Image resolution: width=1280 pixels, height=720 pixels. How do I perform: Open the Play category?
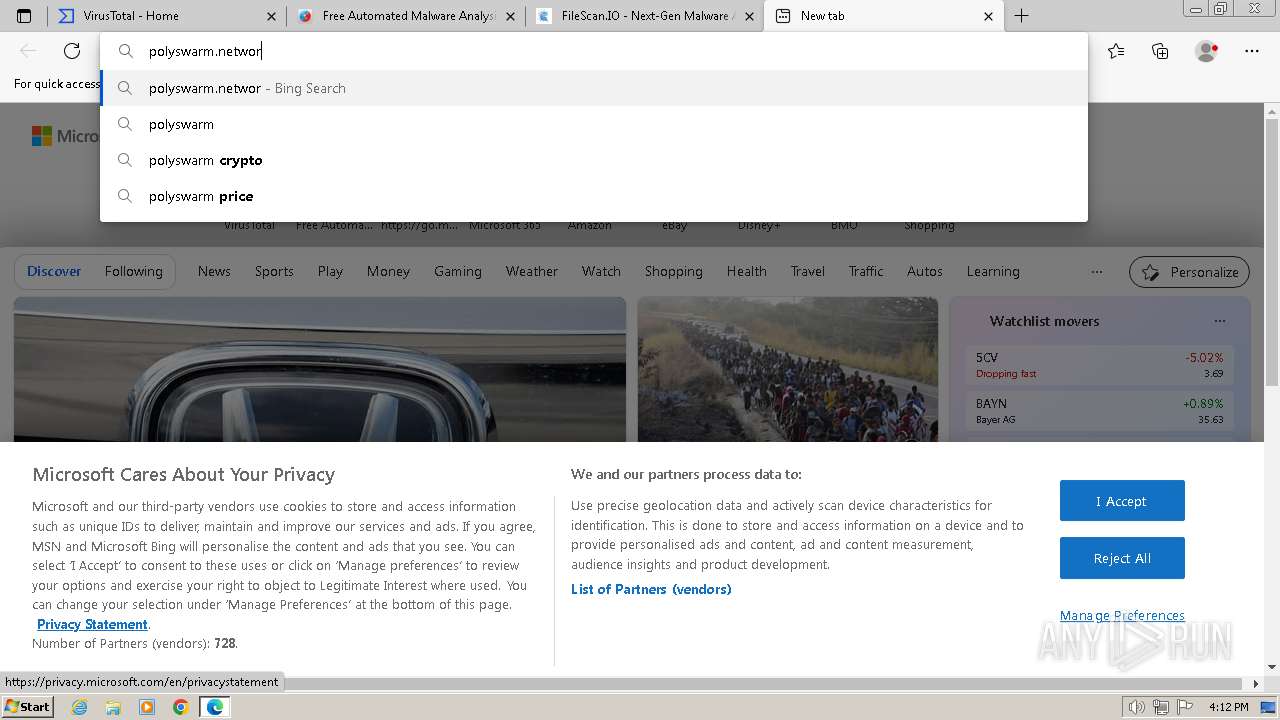click(330, 271)
